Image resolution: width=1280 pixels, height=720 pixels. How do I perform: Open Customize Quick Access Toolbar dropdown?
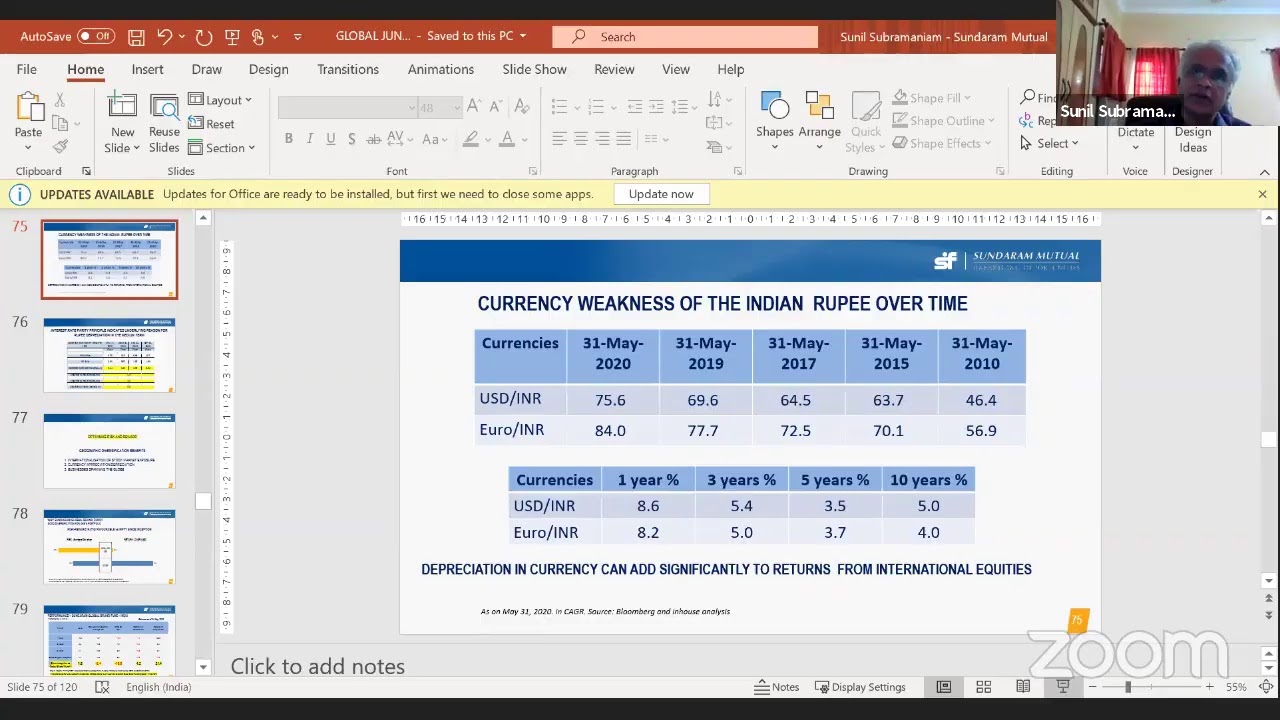click(x=297, y=37)
